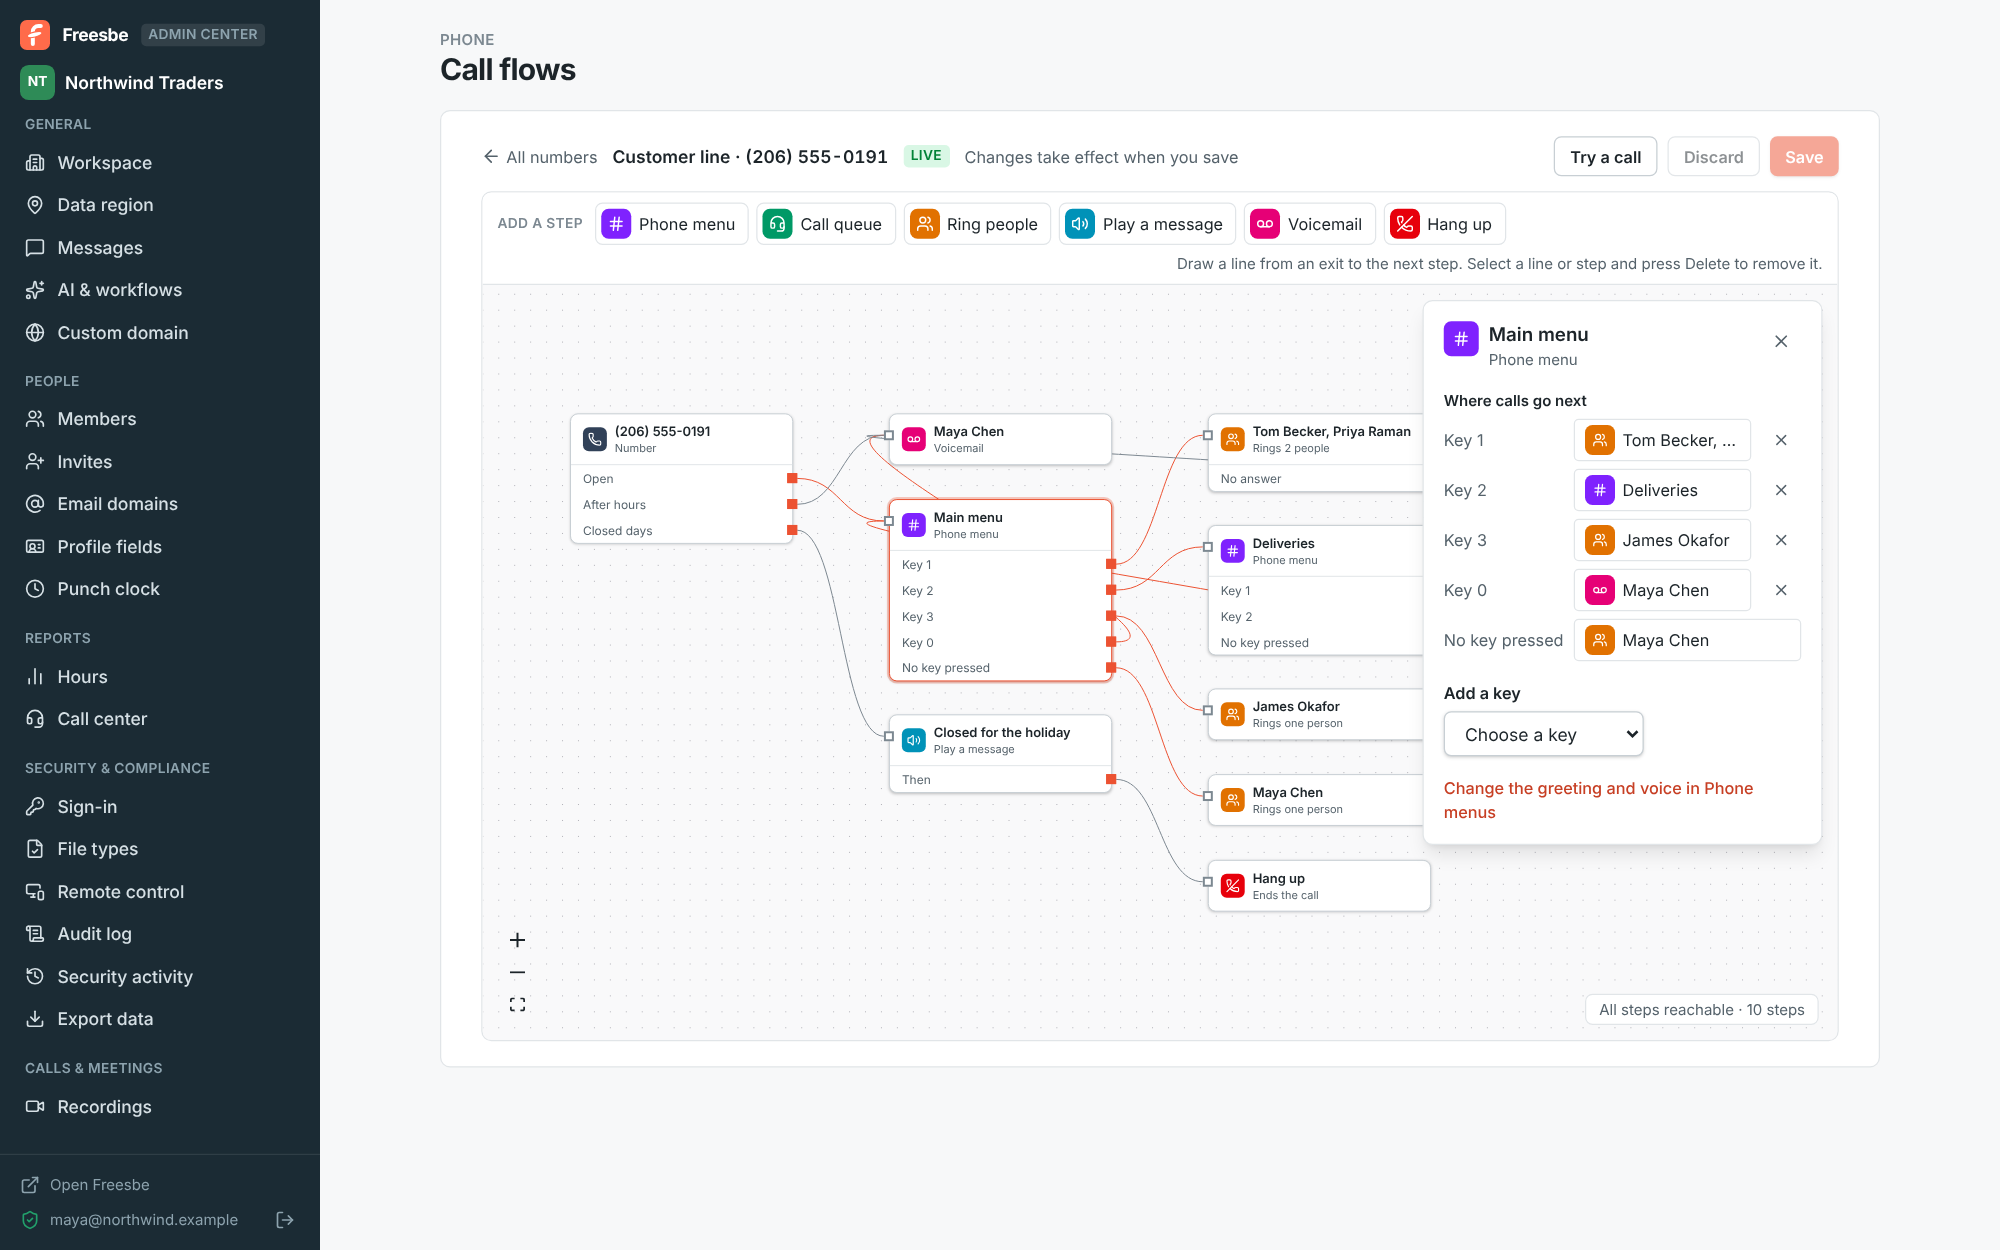This screenshot has width=2000, height=1250.
Task: Remove the Key 3 James Okafor mapping
Action: pos(1781,540)
